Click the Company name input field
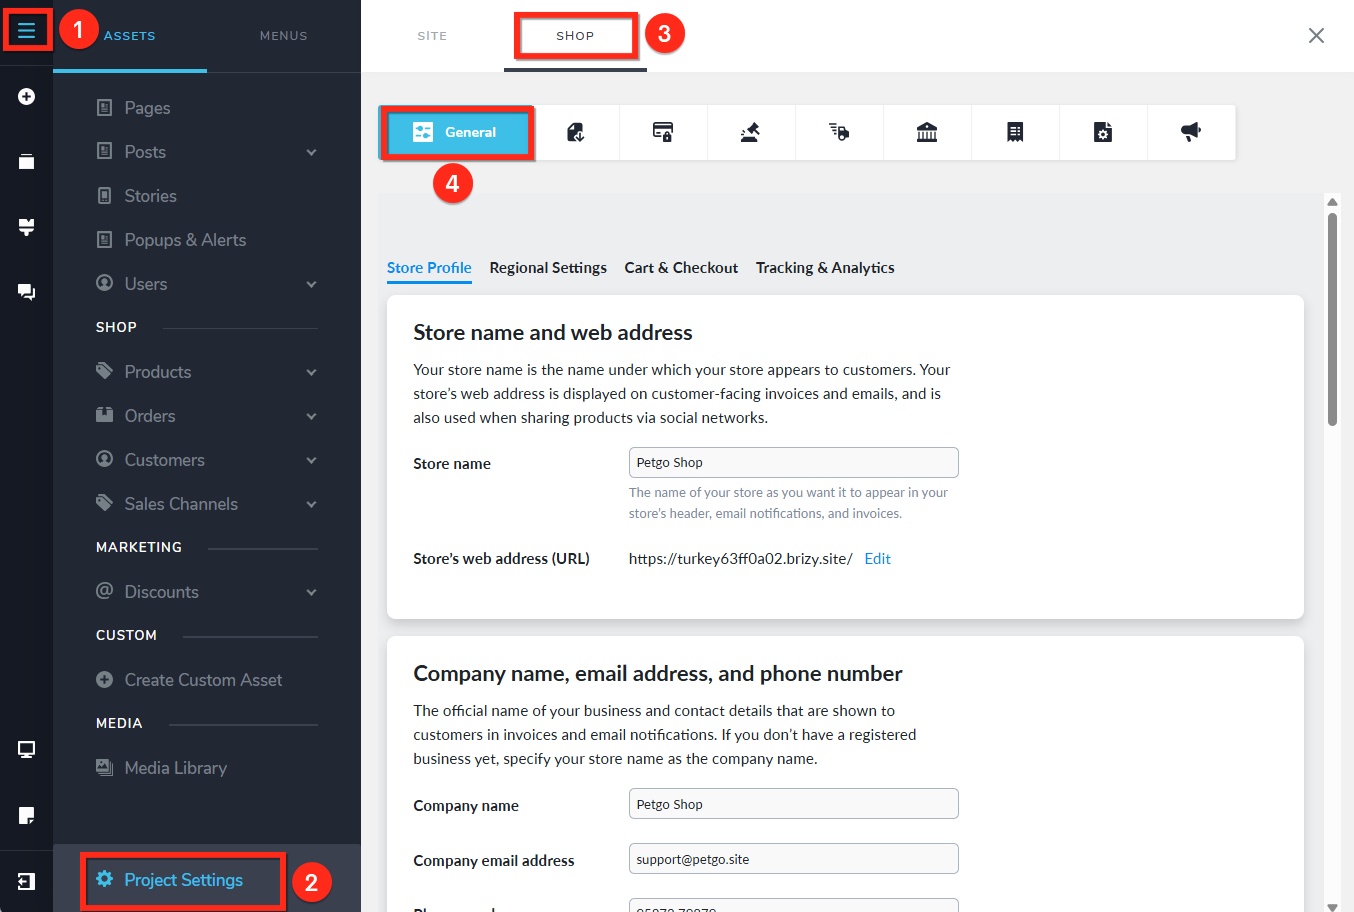The width and height of the screenshot is (1354, 912). click(793, 804)
